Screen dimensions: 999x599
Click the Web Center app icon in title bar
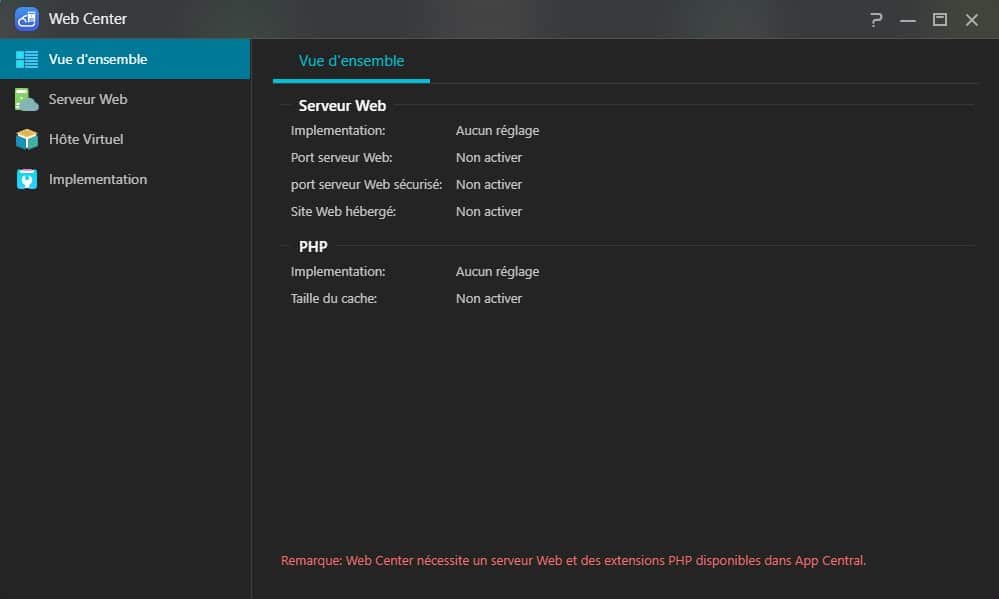(27, 19)
